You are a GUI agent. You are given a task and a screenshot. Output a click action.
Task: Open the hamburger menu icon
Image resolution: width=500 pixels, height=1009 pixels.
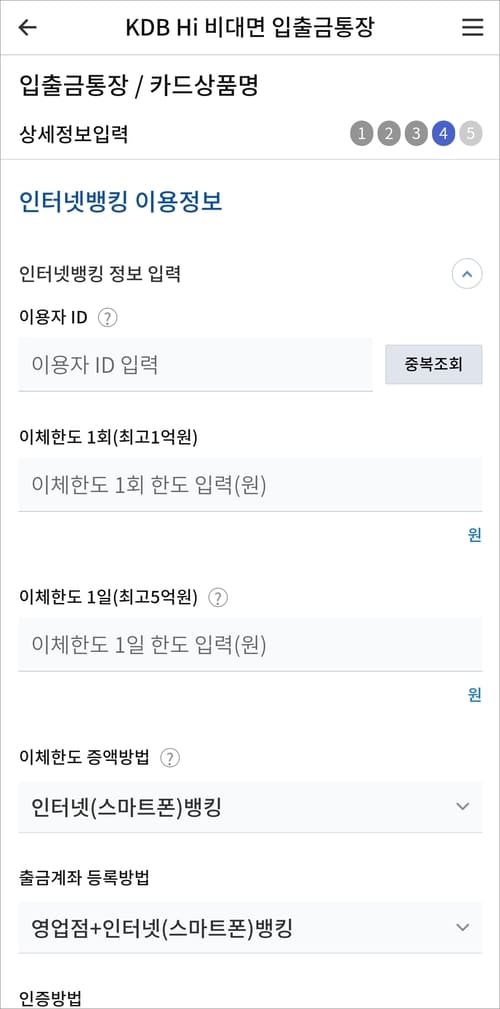[x=472, y=28]
